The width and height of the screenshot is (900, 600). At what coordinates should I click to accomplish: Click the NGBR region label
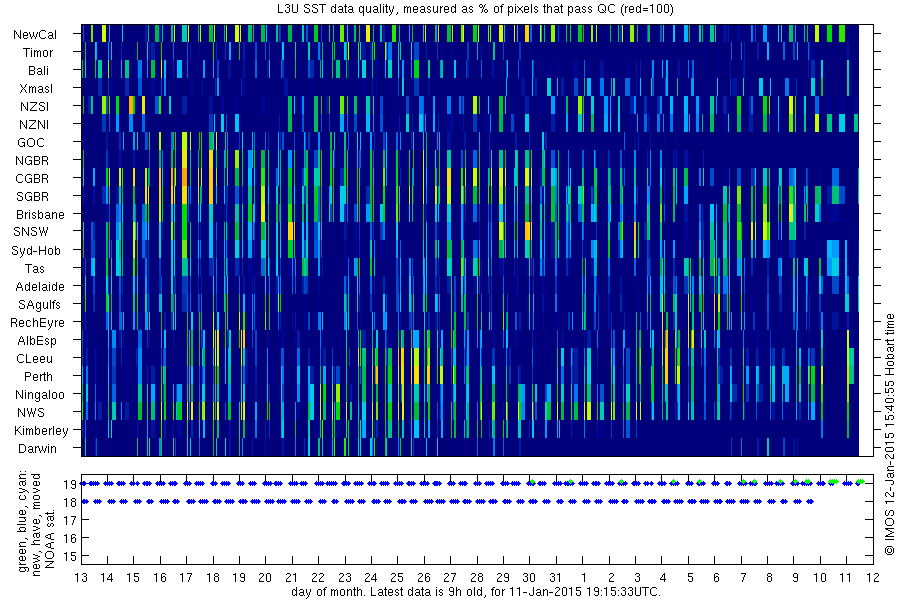[x=32, y=161]
